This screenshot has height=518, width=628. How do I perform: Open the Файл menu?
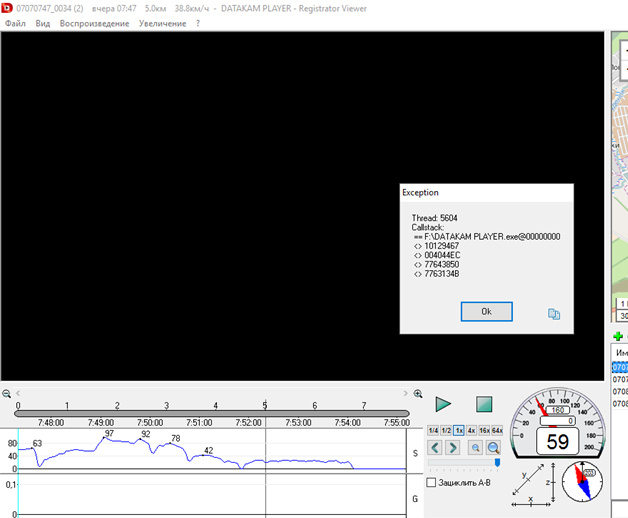15,23
